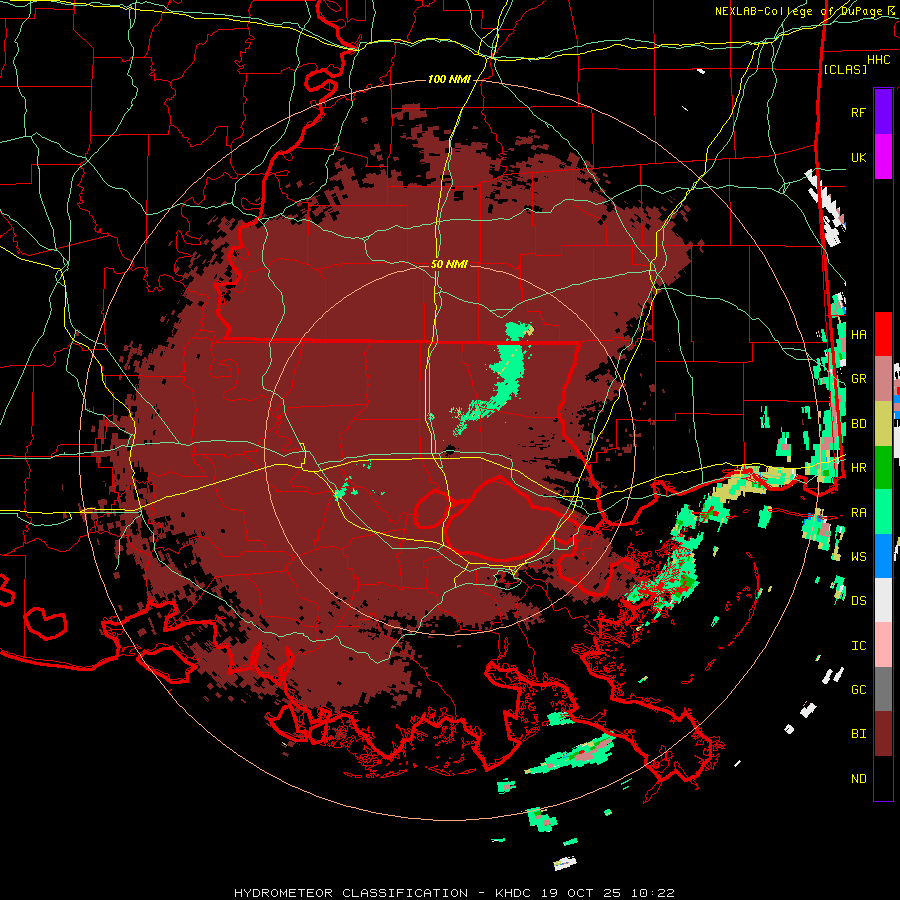
Task: Click the 50 NMI range ring label
Action: tap(449, 264)
